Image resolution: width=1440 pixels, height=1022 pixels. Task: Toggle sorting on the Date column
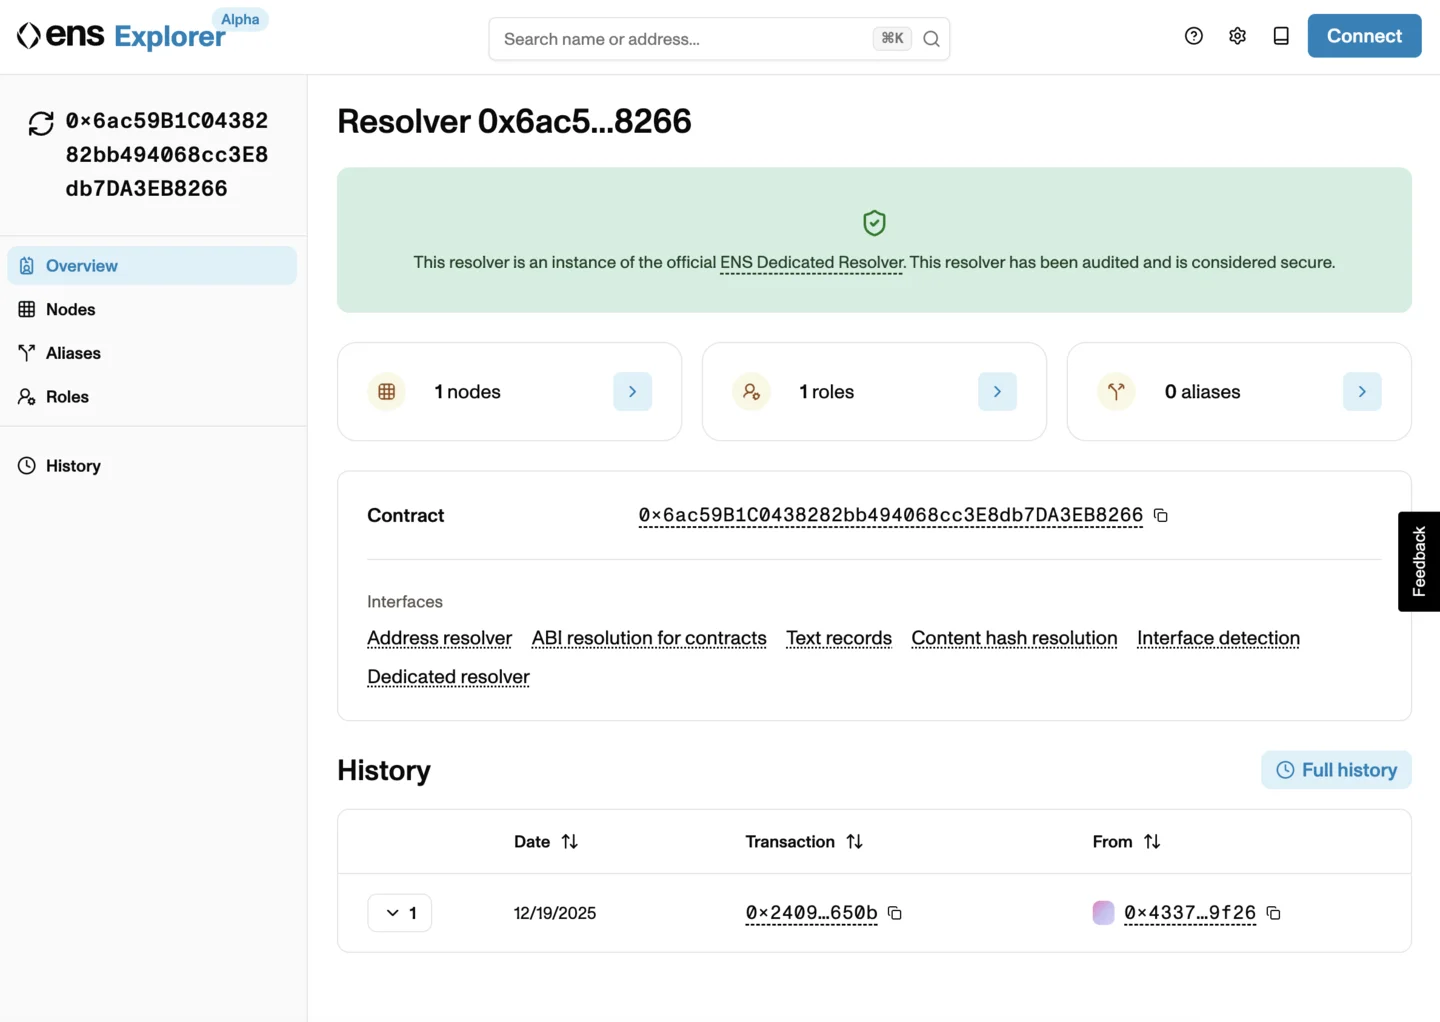point(570,841)
